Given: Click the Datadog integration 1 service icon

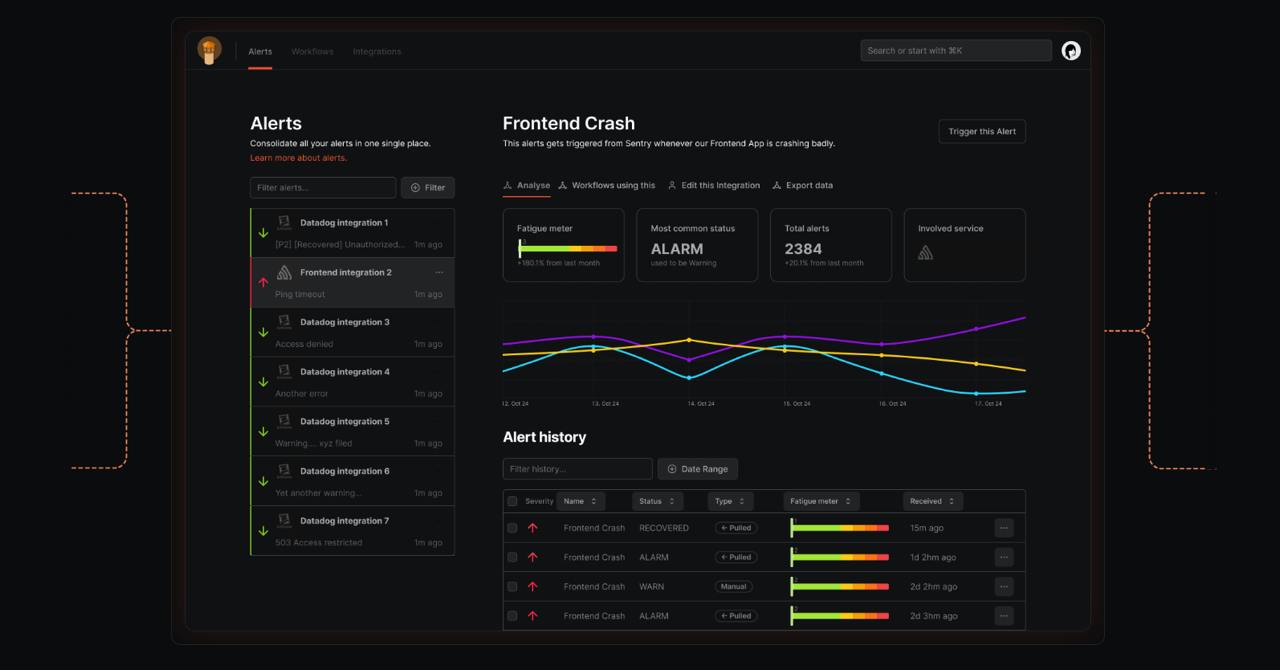Looking at the screenshot, I should tap(284, 223).
